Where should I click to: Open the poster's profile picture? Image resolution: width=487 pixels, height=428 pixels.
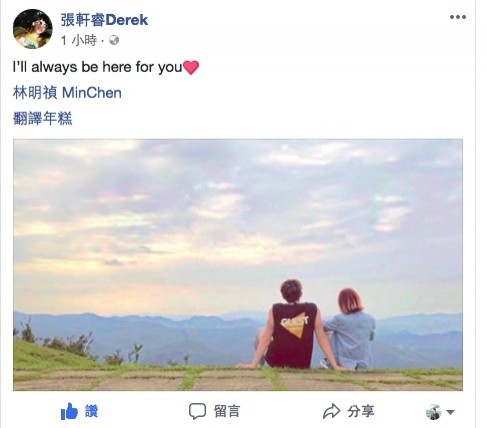pos(33,29)
